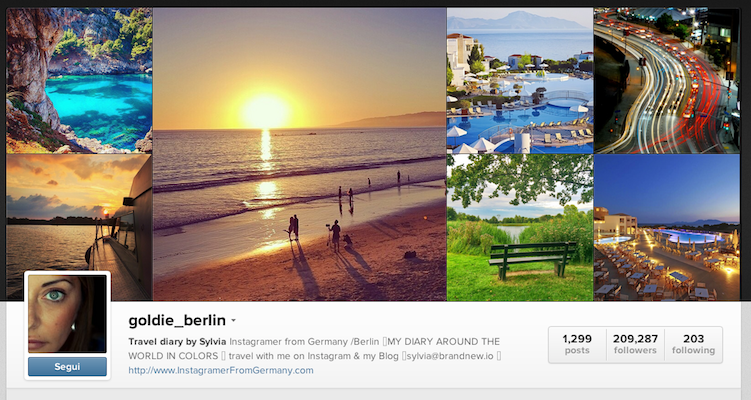Viewport: 751px width, 400px height.
Task: Open the large beach sunset photo
Action: 300,154
